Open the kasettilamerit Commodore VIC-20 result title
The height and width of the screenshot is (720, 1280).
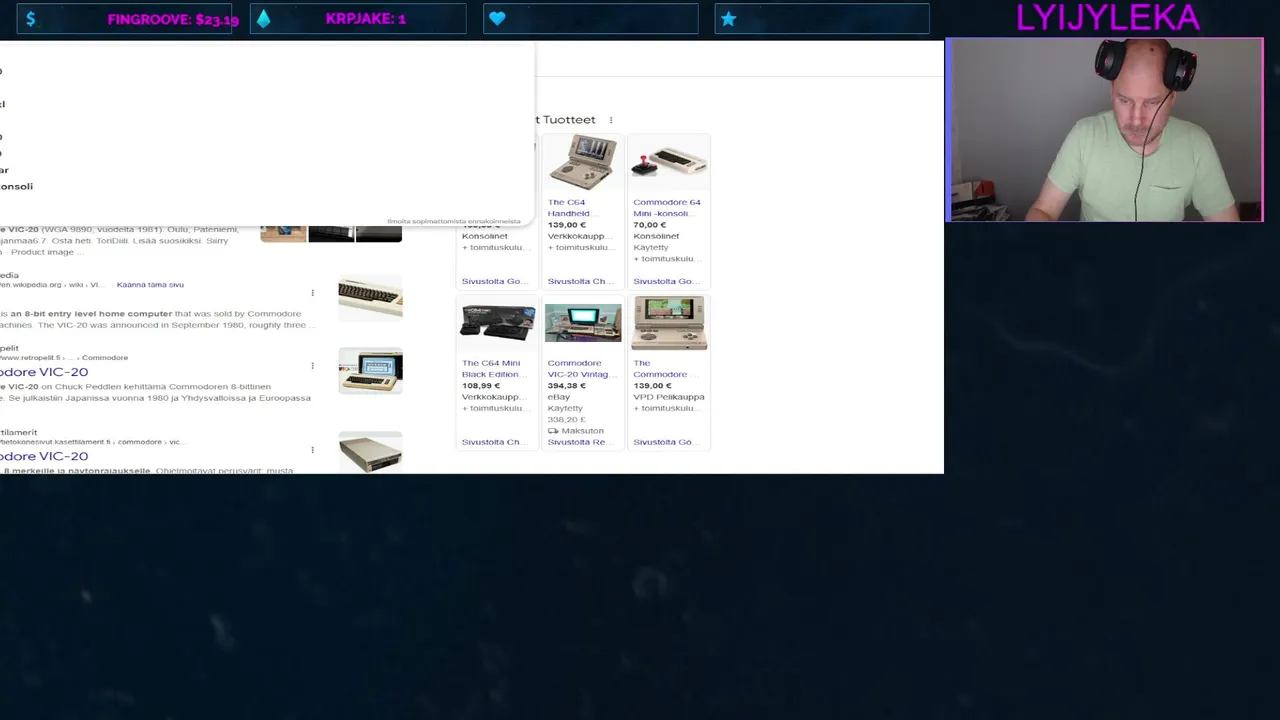tap(44, 456)
